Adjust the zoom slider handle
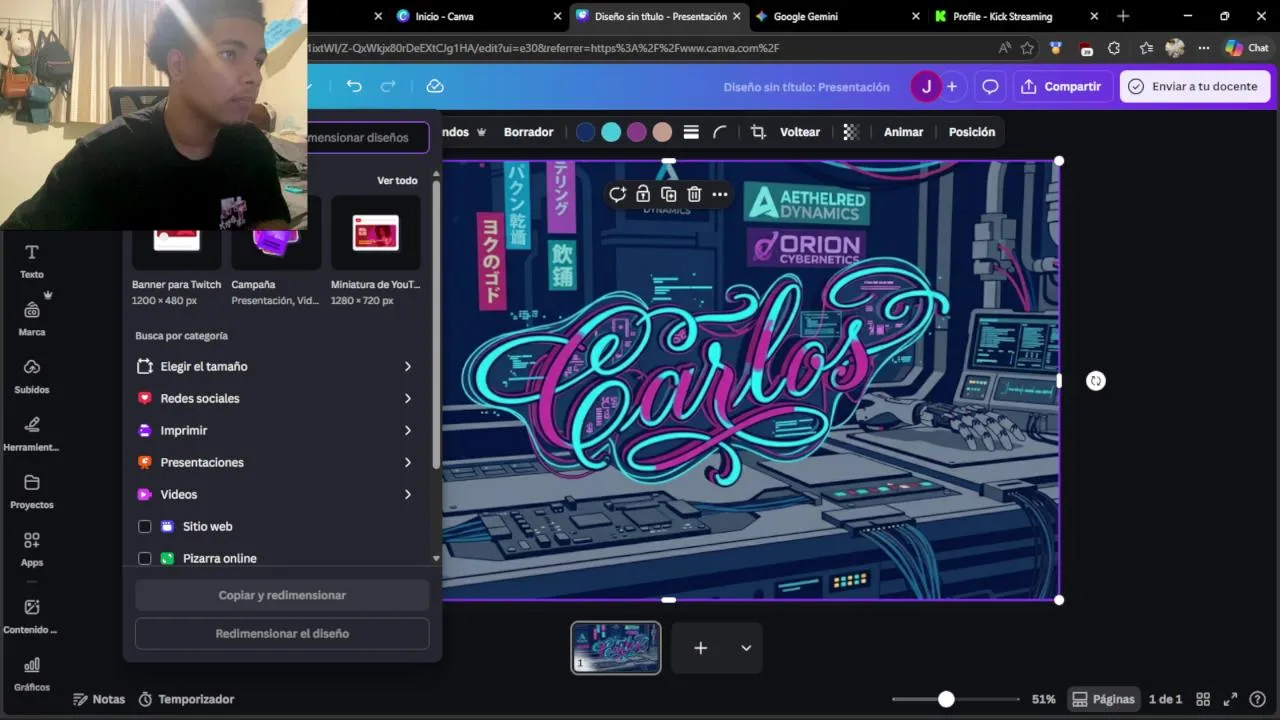This screenshot has height=720, width=1280. point(946,699)
